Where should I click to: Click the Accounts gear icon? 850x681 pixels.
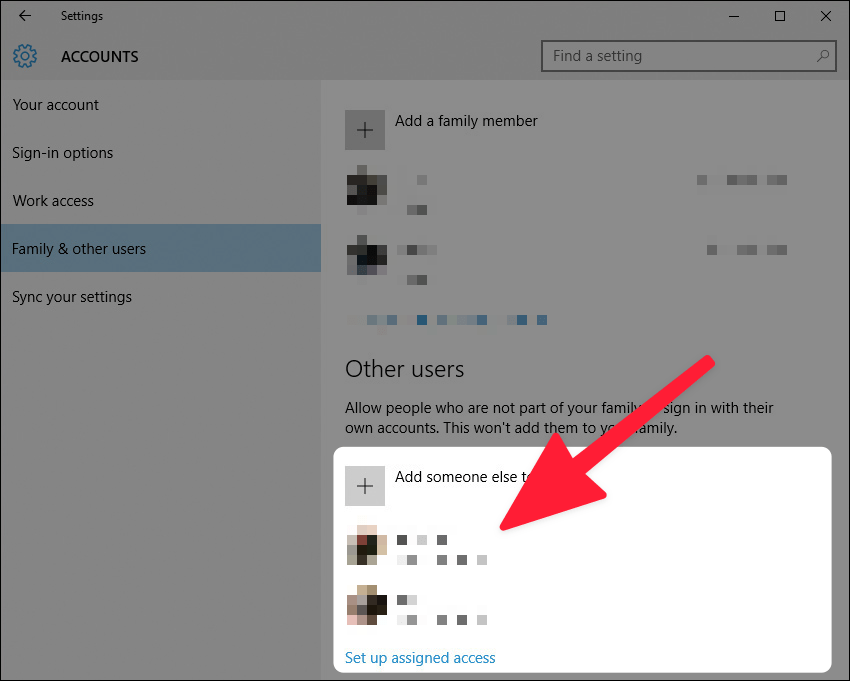click(25, 56)
